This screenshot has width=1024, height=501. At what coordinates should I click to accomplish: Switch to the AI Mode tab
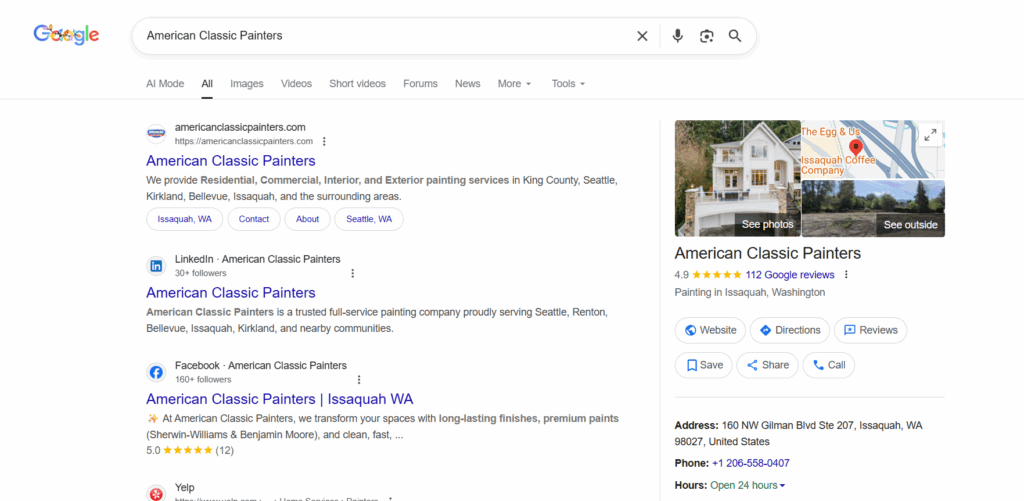pyautogui.click(x=165, y=84)
